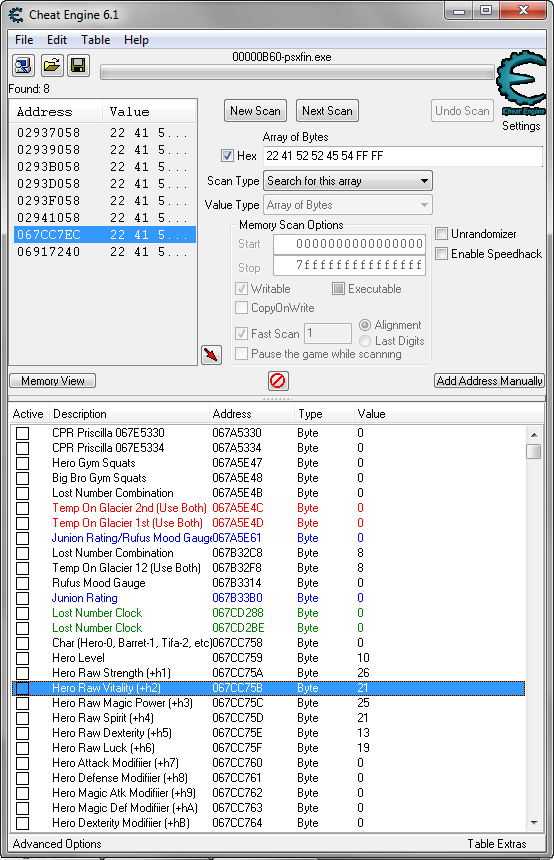Click the Address column header in results
554x860 pixels.
coord(56,112)
